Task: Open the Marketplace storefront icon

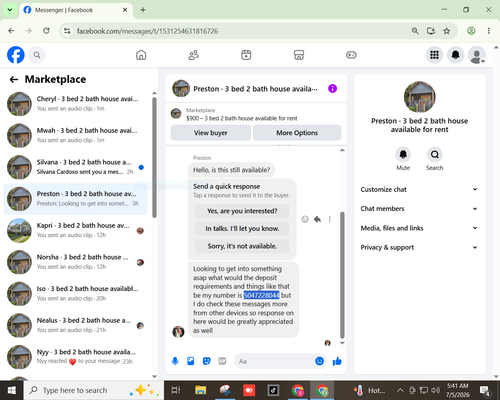Action: coord(299,55)
